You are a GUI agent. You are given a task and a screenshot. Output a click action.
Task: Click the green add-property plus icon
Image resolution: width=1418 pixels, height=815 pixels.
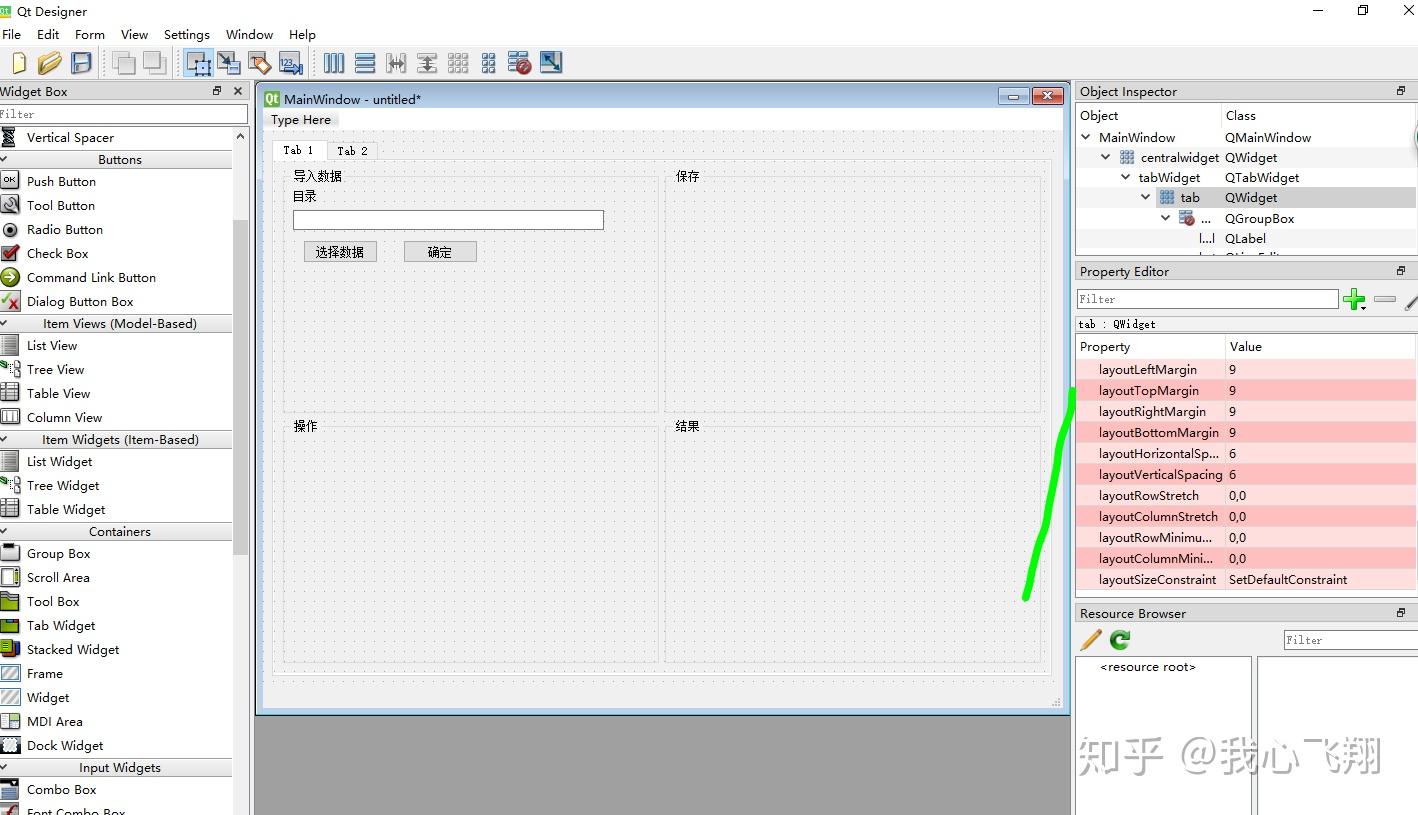1355,299
